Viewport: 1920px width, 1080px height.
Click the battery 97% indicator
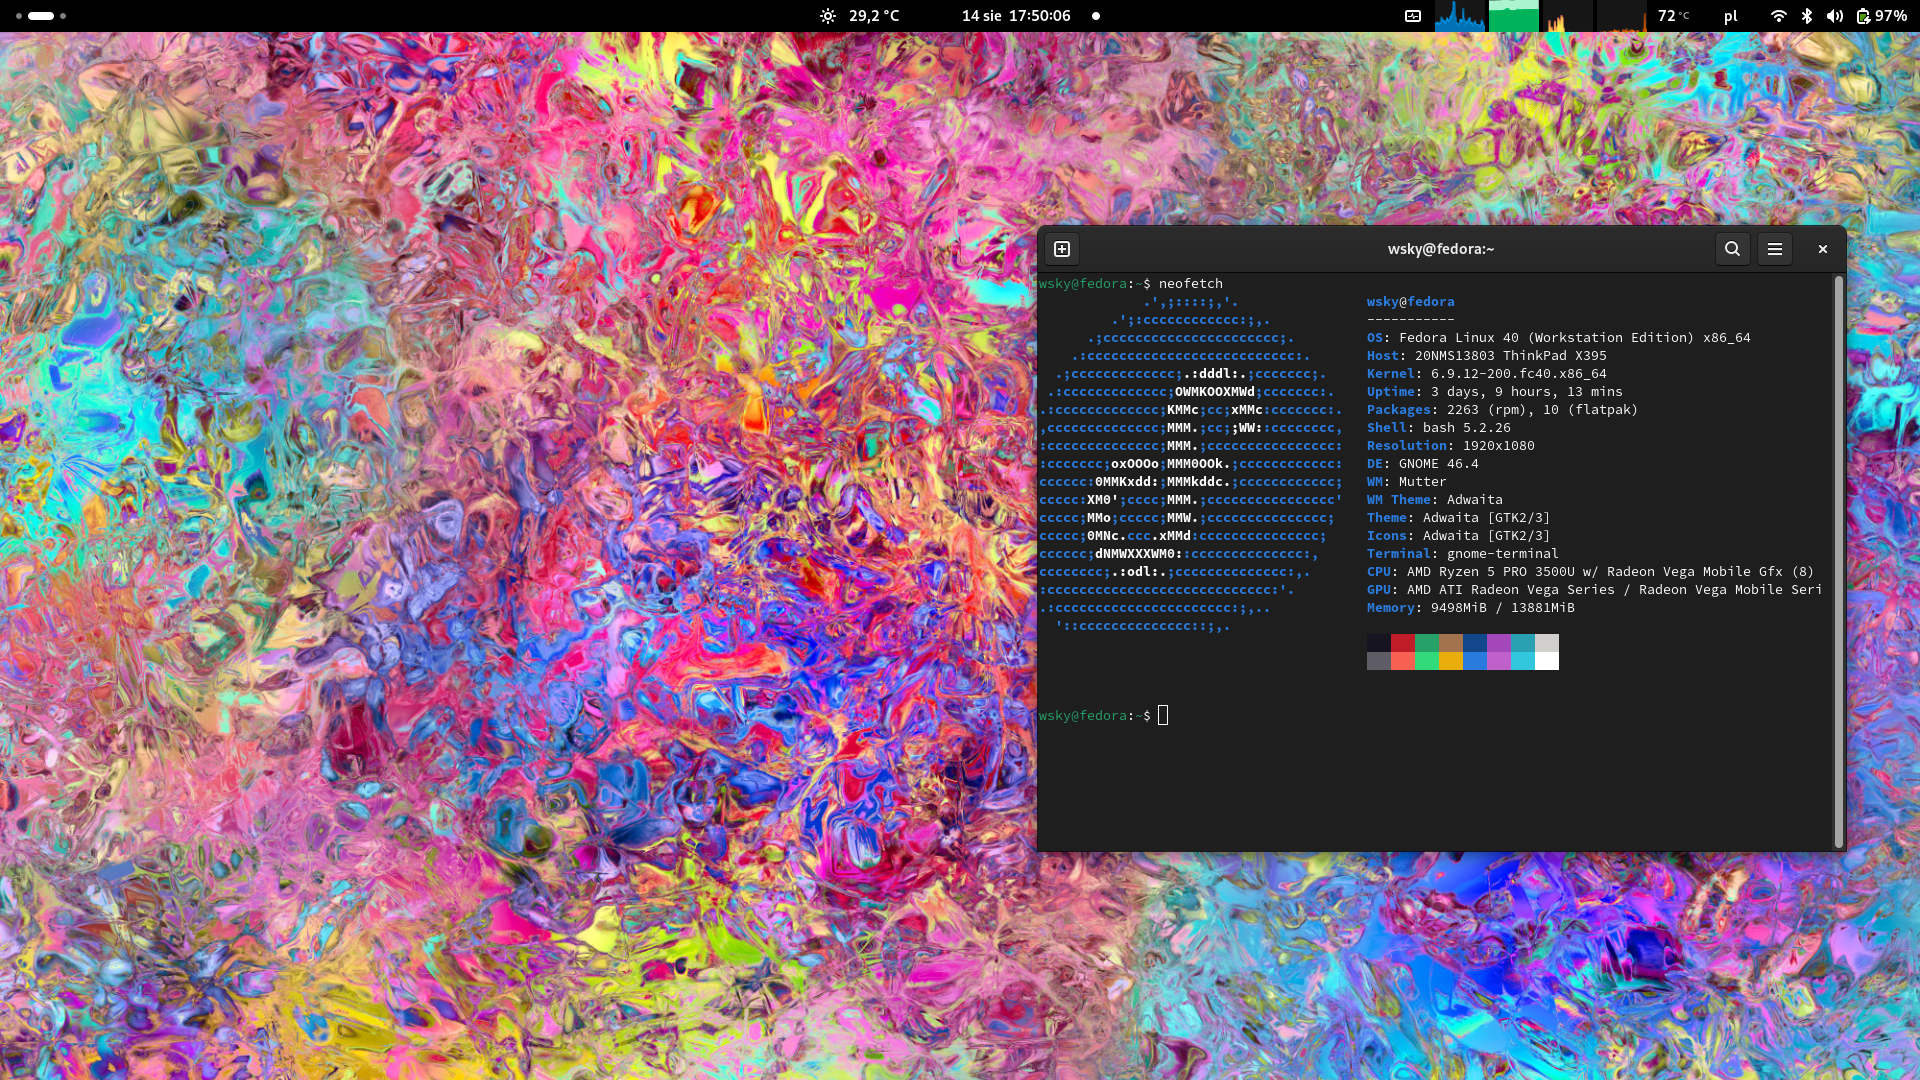click(1881, 16)
